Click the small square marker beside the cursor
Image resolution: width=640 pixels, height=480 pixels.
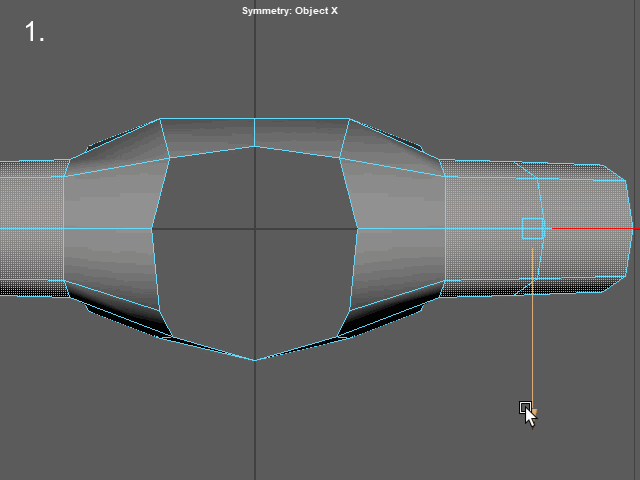pos(525,407)
